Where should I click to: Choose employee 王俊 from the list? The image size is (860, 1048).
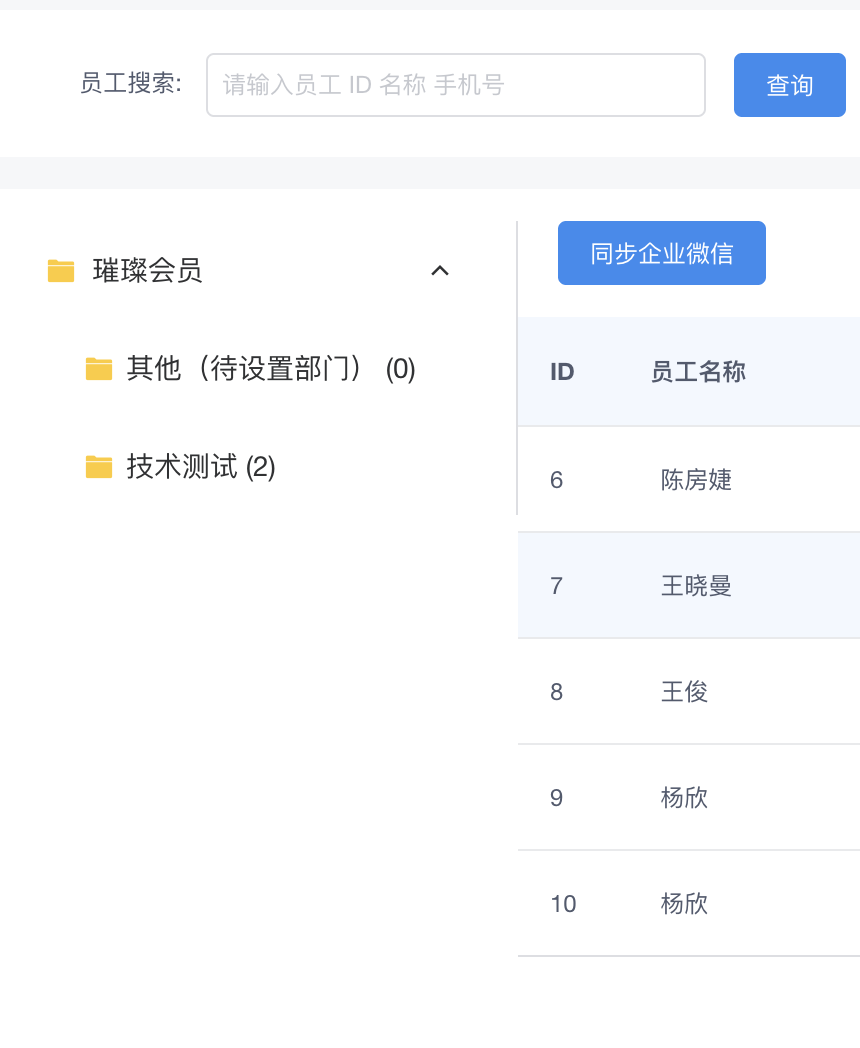(x=684, y=692)
